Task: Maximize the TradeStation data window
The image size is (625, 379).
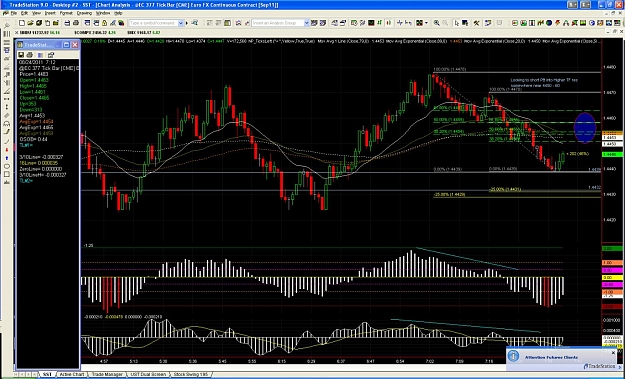Action: pos(66,45)
